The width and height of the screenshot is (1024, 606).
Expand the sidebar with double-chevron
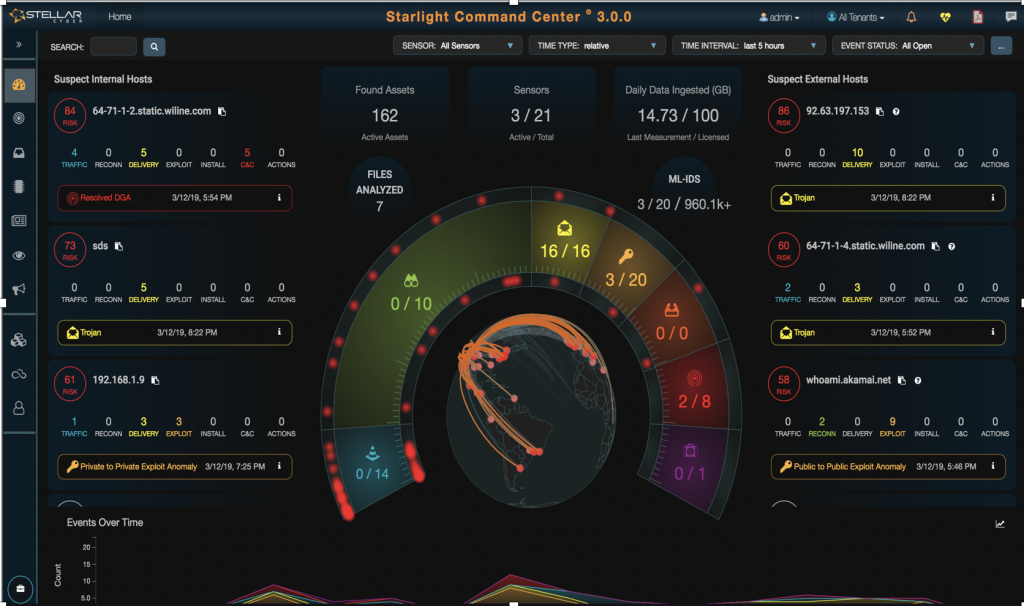[19, 45]
